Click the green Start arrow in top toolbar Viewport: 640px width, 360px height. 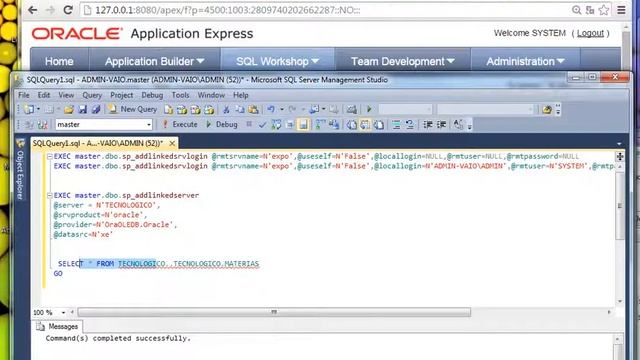point(369,109)
